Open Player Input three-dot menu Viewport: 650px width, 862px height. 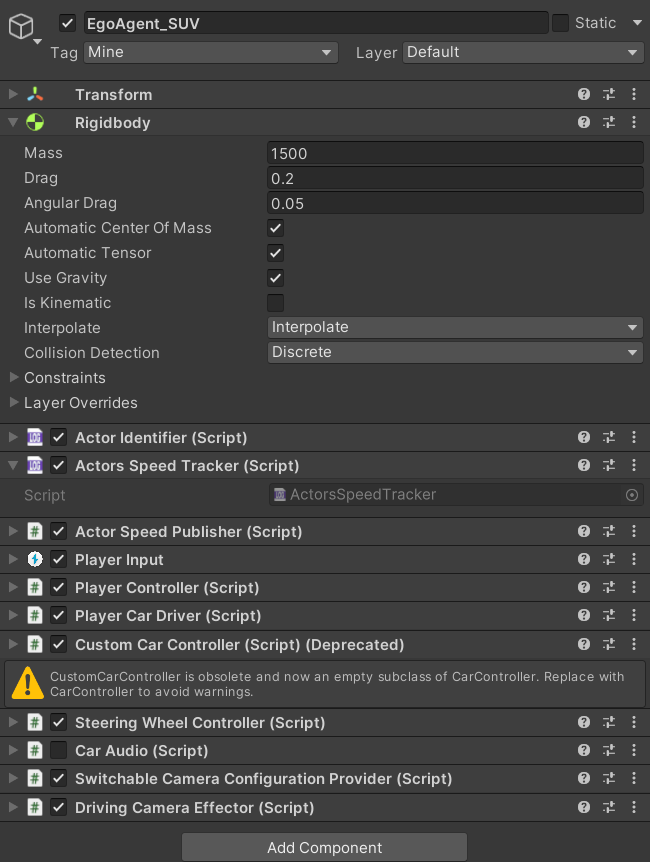pyautogui.click(x=634, y=559)
